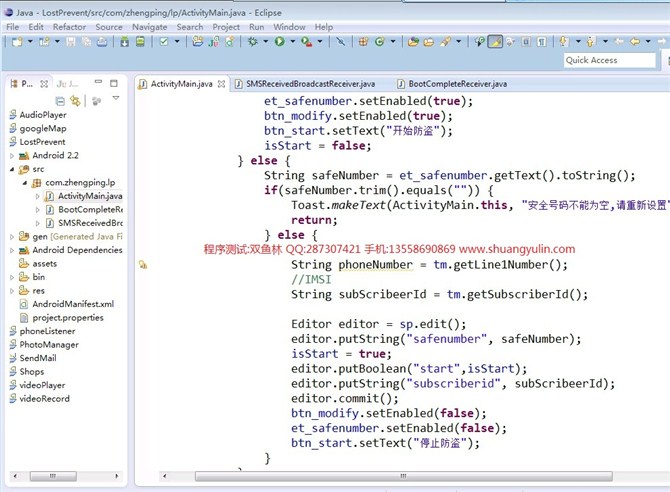The width and height of the screenshot is (670, 492).
Task: Click the New Java Package icon
Action: [x=363, y=41]
